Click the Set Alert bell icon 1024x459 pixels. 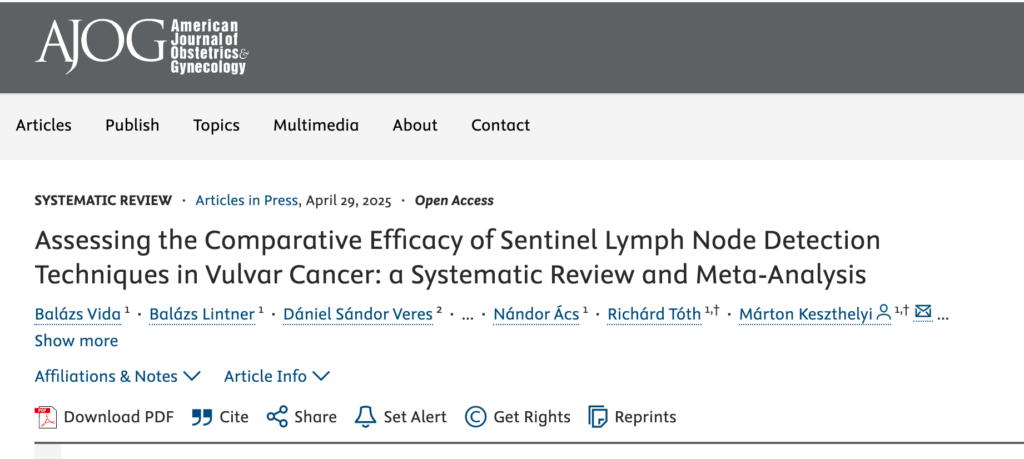365,417
